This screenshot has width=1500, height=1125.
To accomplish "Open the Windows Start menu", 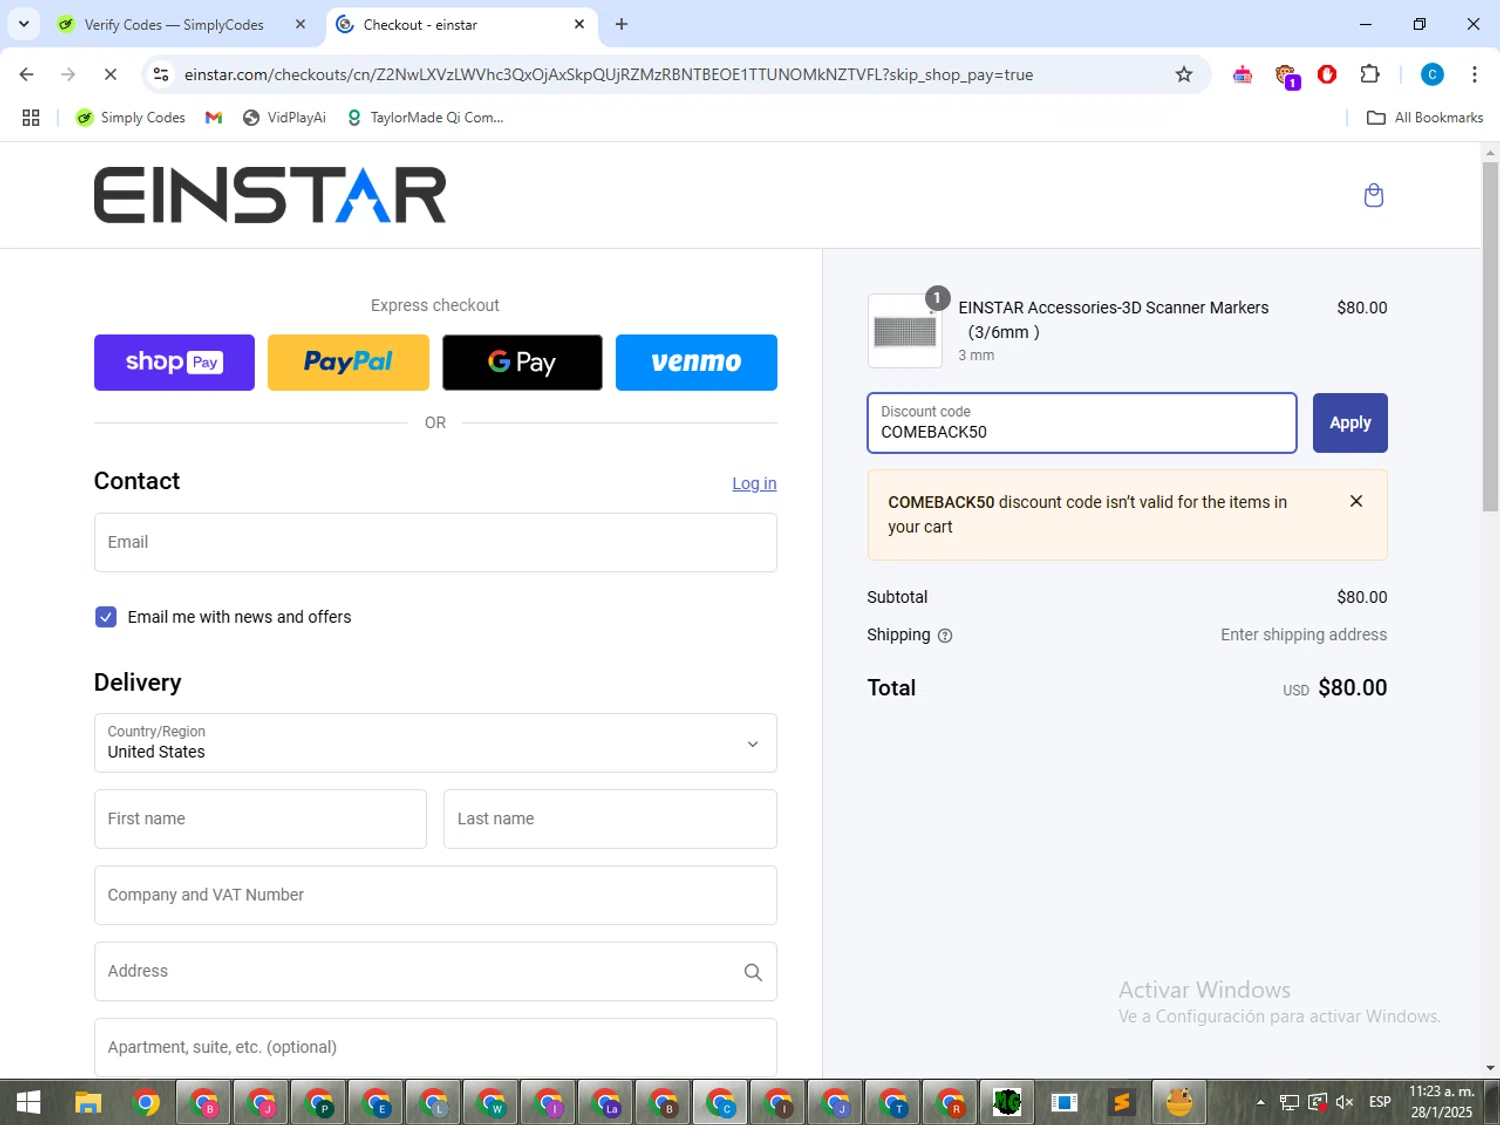I will pos(28,1103).
